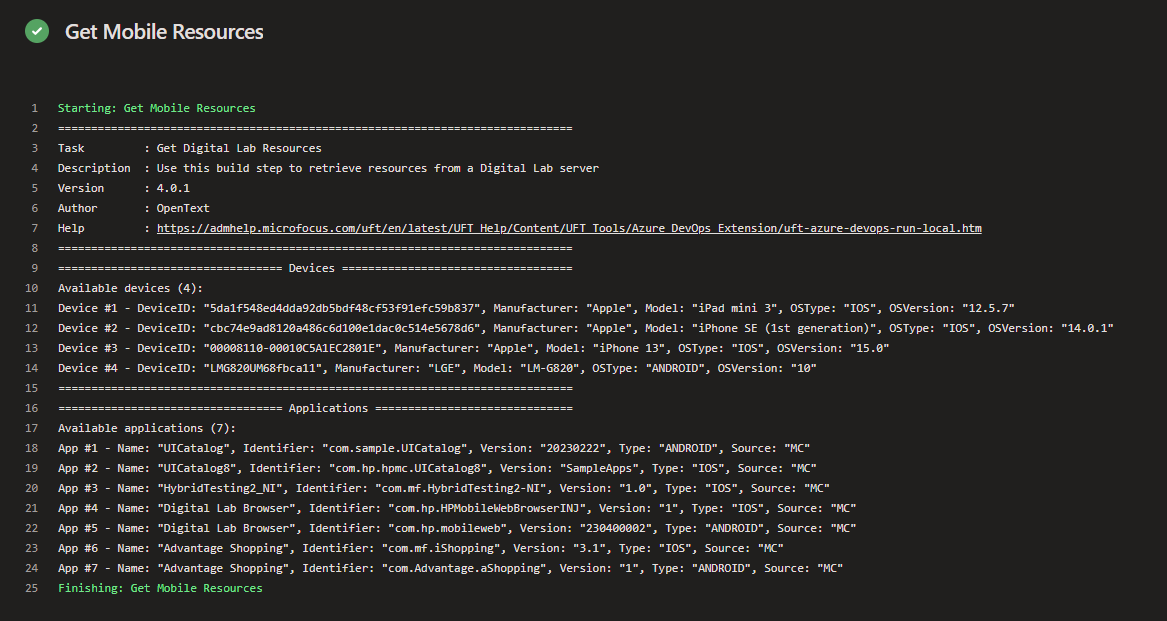
Task: Click the UICatalog8 app log line
Action: point(437,468)
